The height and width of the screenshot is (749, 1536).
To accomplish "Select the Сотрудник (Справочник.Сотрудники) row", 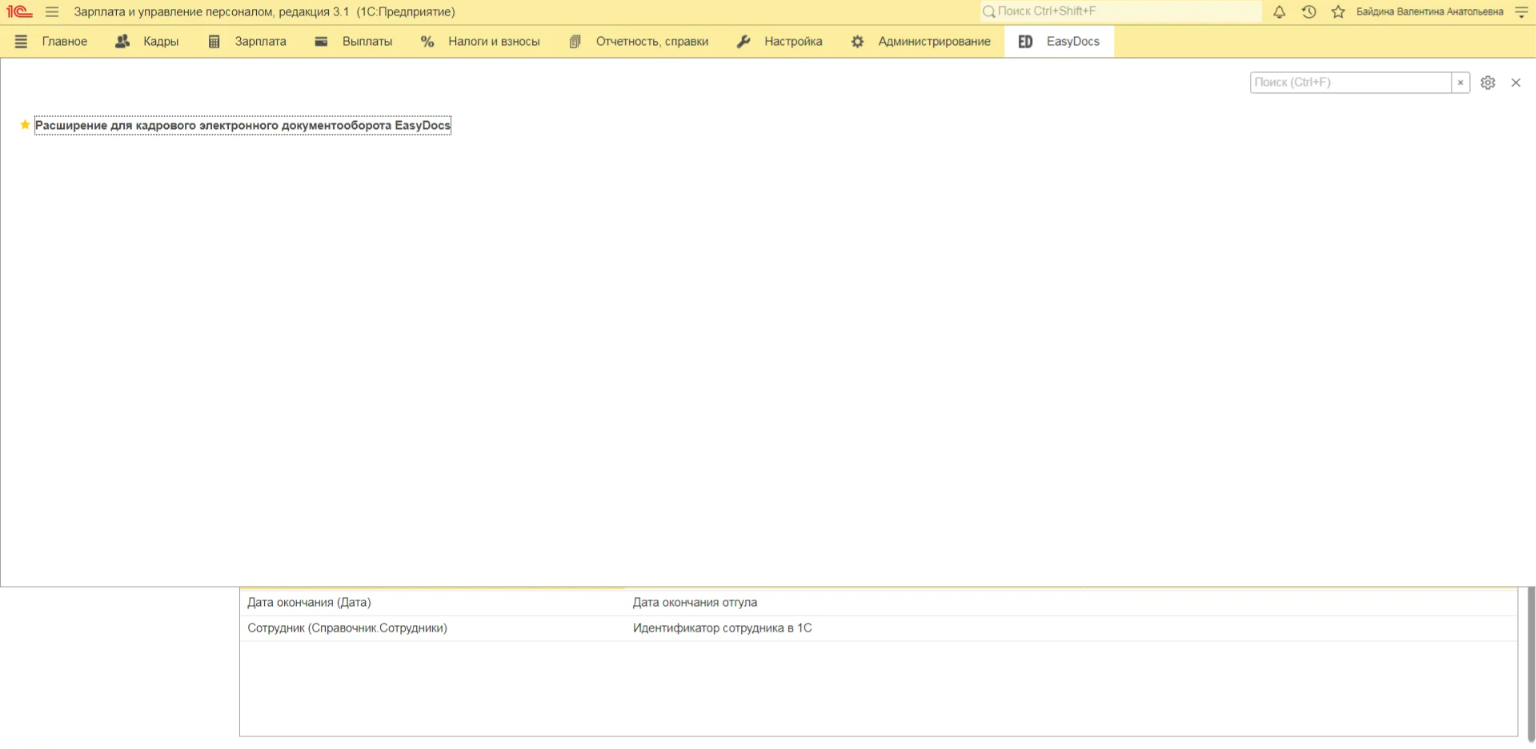I will 347,628.
